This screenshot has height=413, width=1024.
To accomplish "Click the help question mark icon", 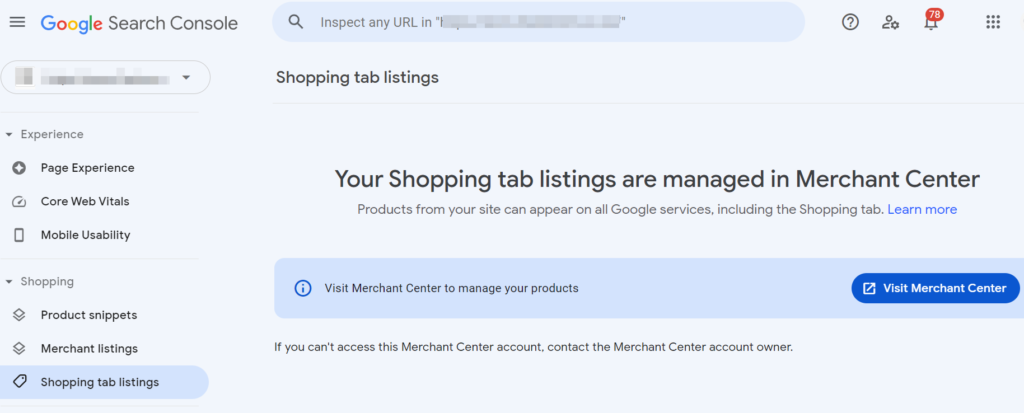I will 850,22.
